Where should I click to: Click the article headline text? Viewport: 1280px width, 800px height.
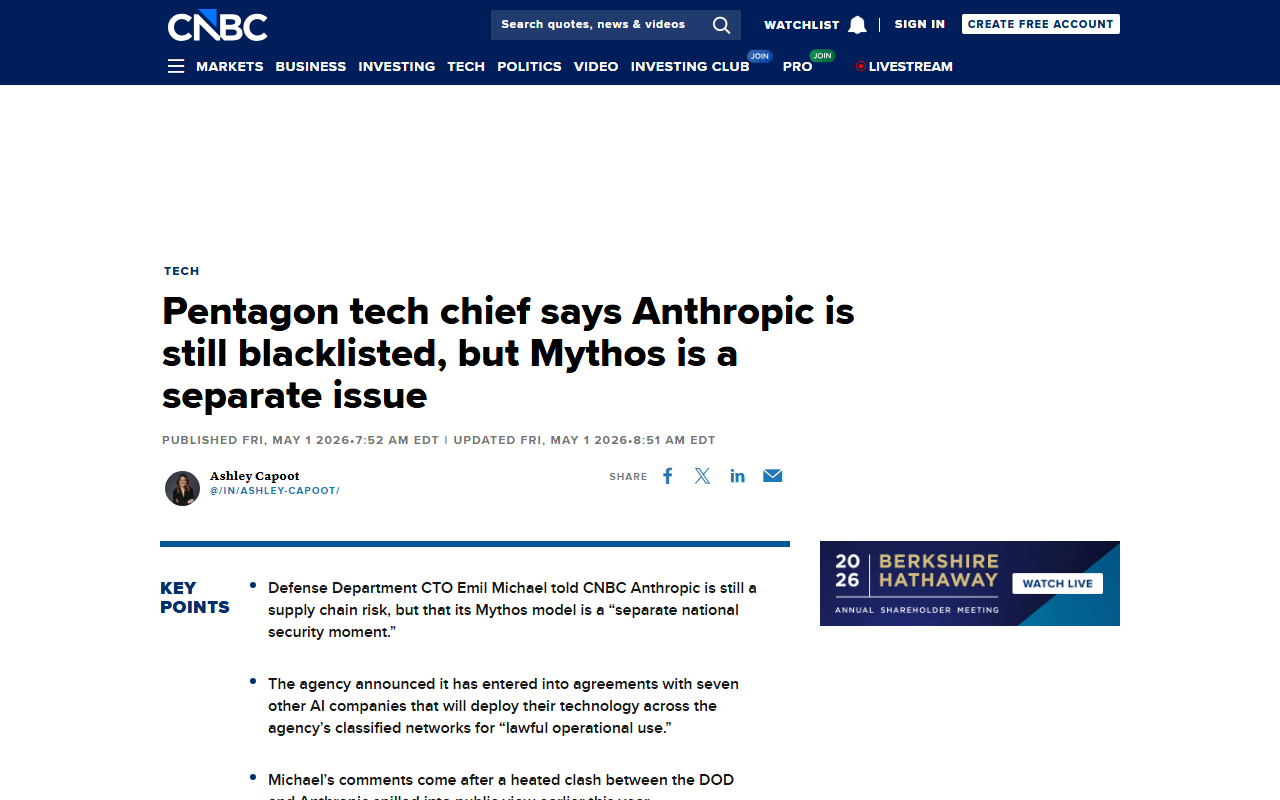[508, 353]
